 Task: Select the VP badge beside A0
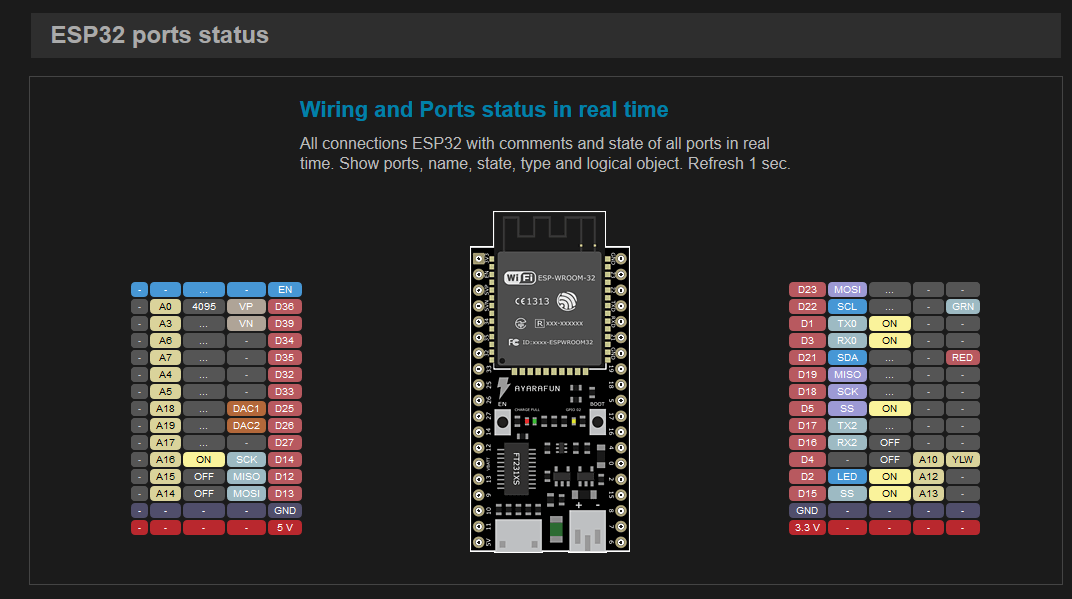246,306
